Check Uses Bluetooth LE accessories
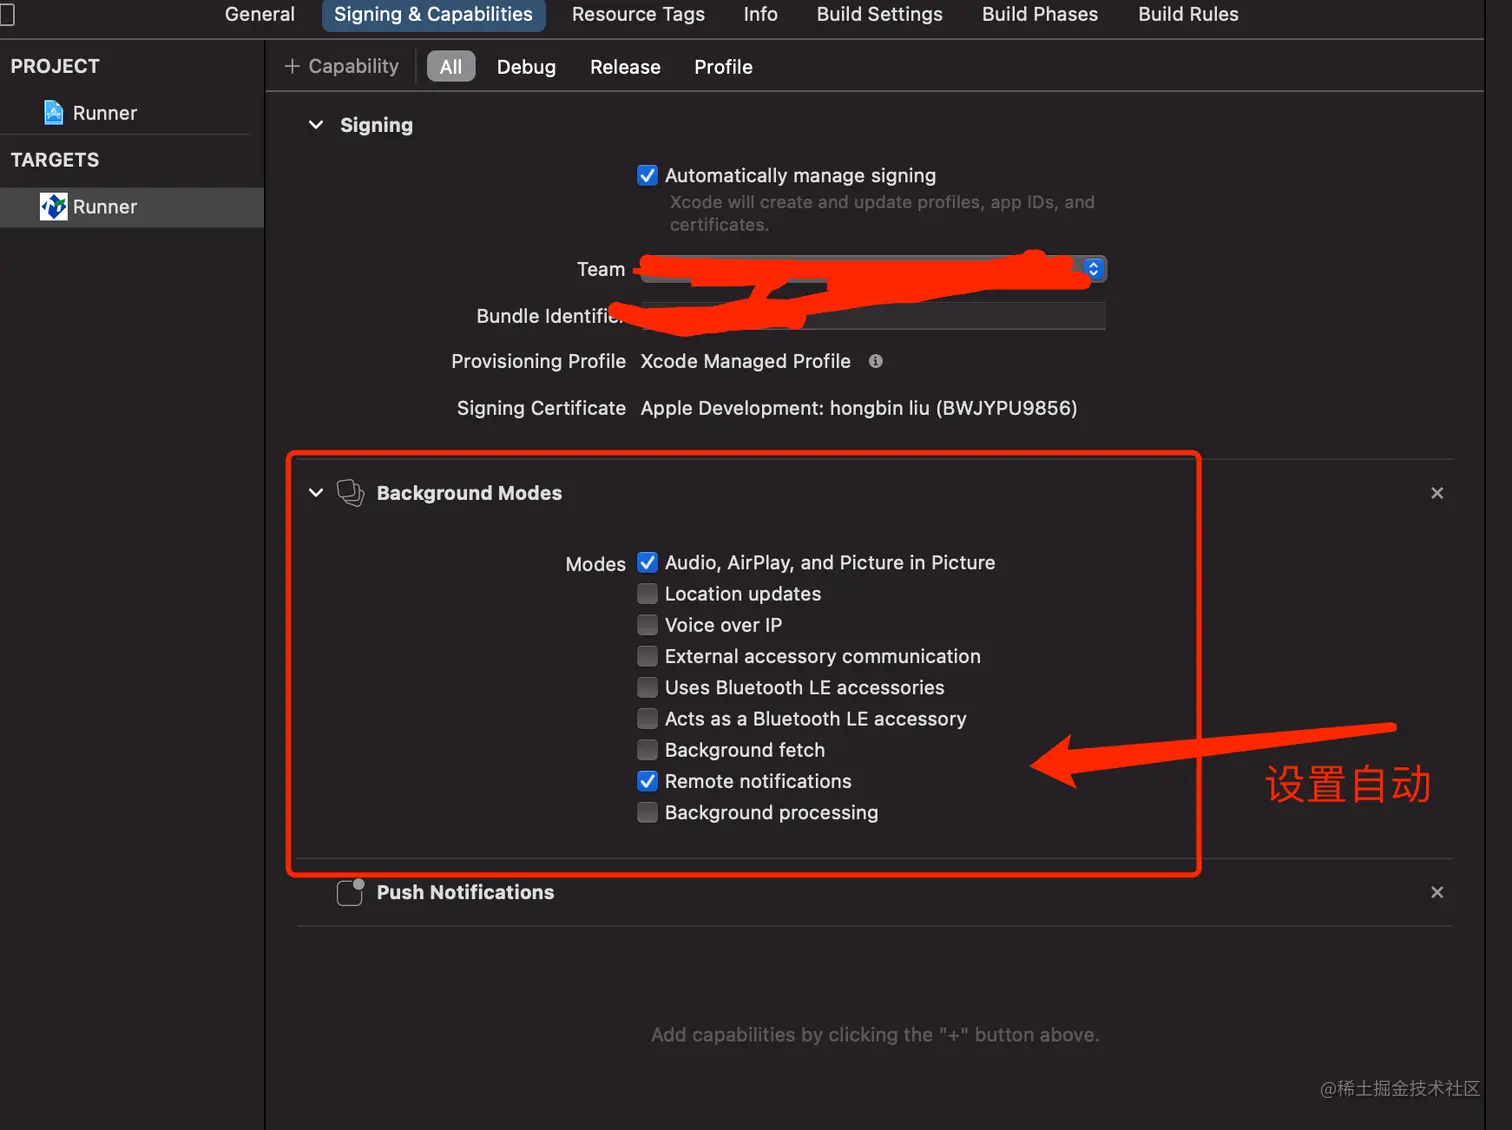Viewport: 1512px width, 1130px height. tap(648, 687)
